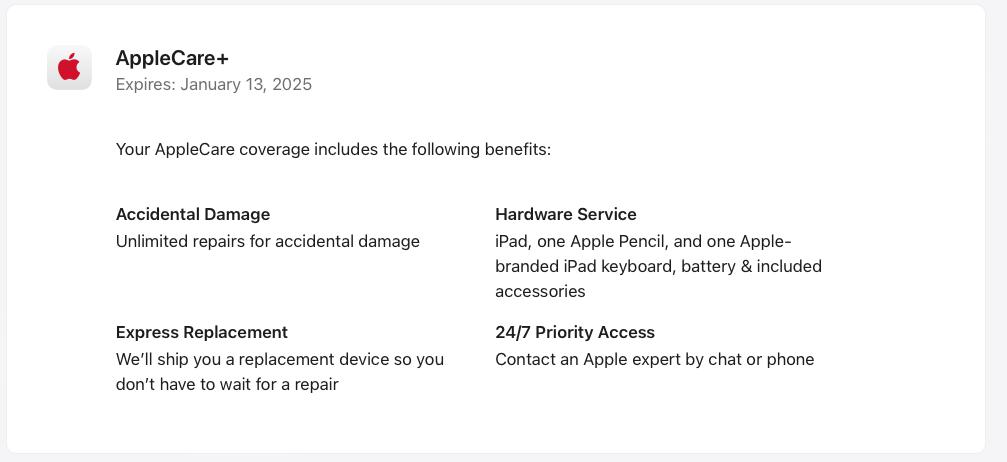Click the word Unlimited in Accidental Damage
Screen dimensions: 1007x462
click(147, 242)
